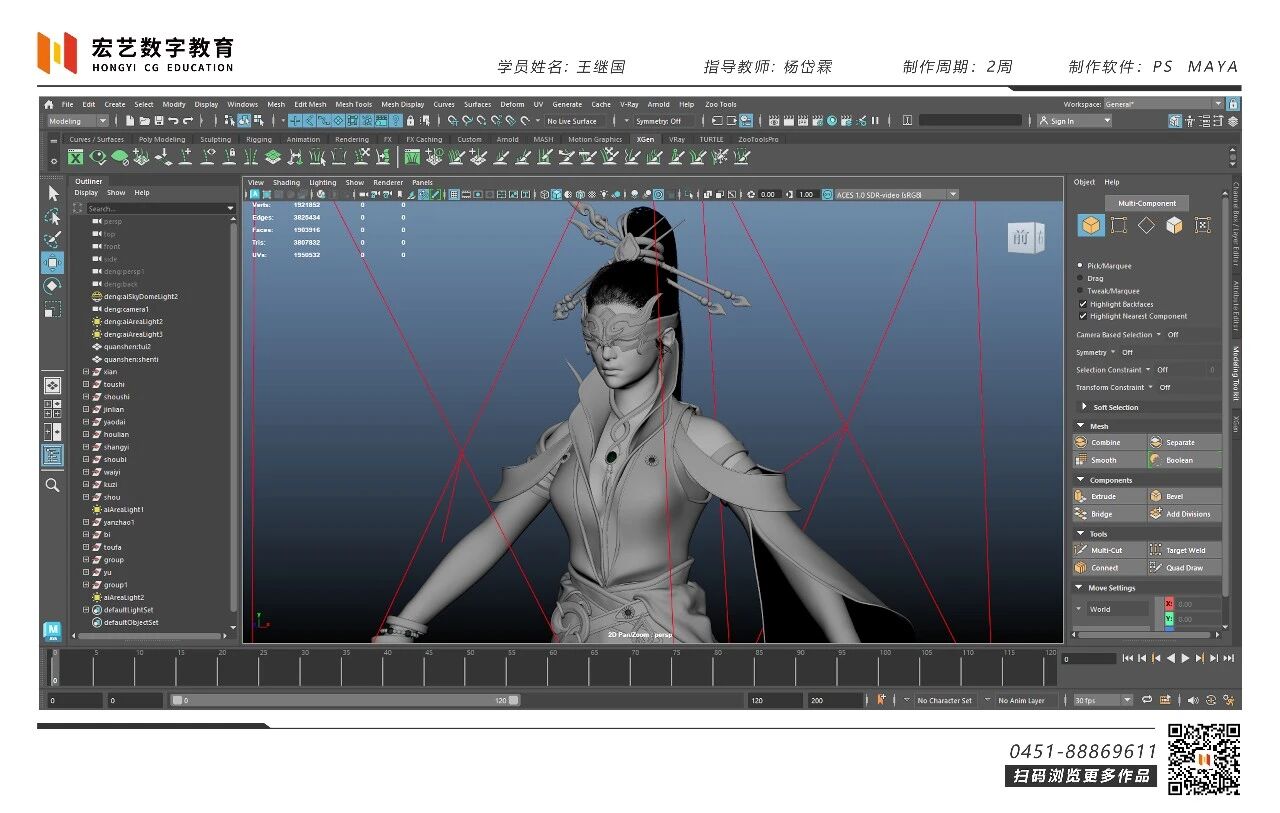Click the XGen eye preview shelf icon

(98, 157)
